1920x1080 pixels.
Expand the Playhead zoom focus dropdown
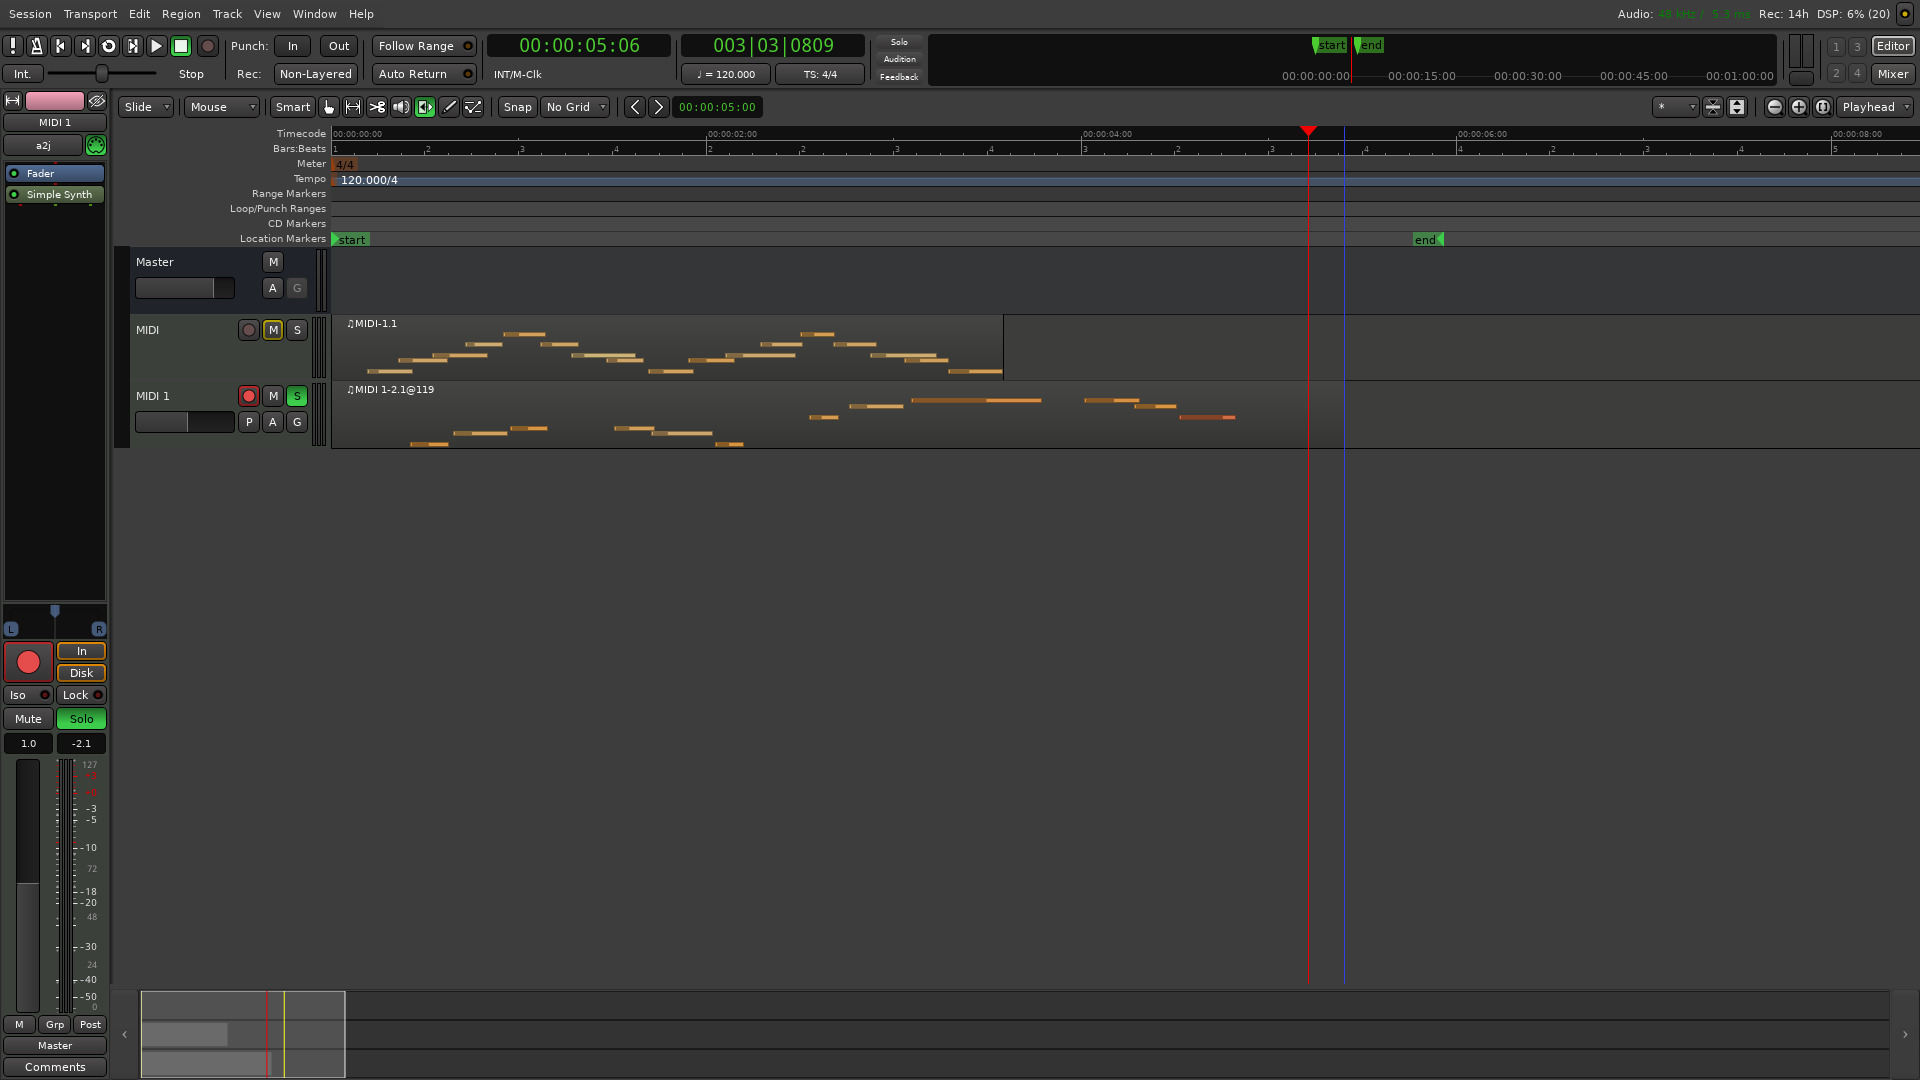(x=1875, y=107)
